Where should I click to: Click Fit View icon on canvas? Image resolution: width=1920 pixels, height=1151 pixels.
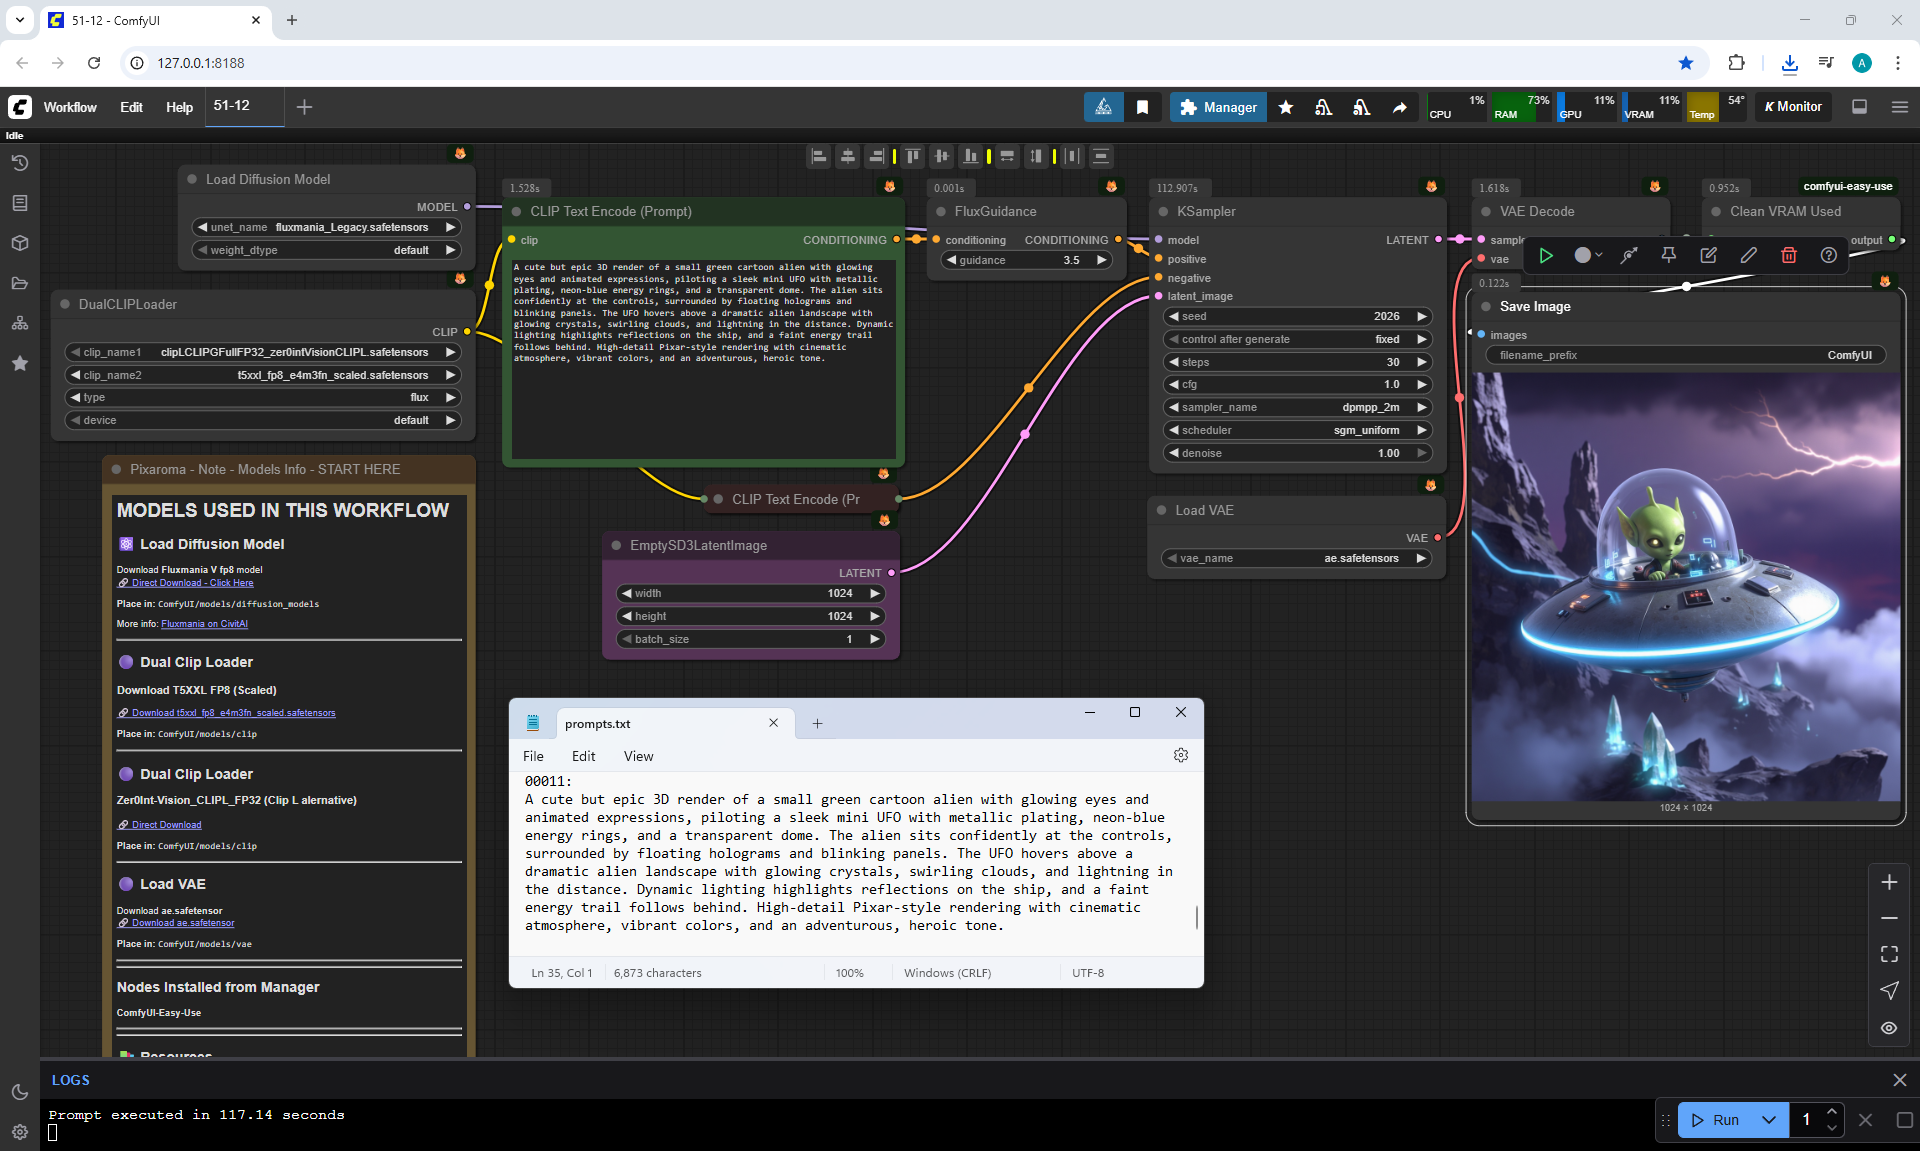point(1888,954)
